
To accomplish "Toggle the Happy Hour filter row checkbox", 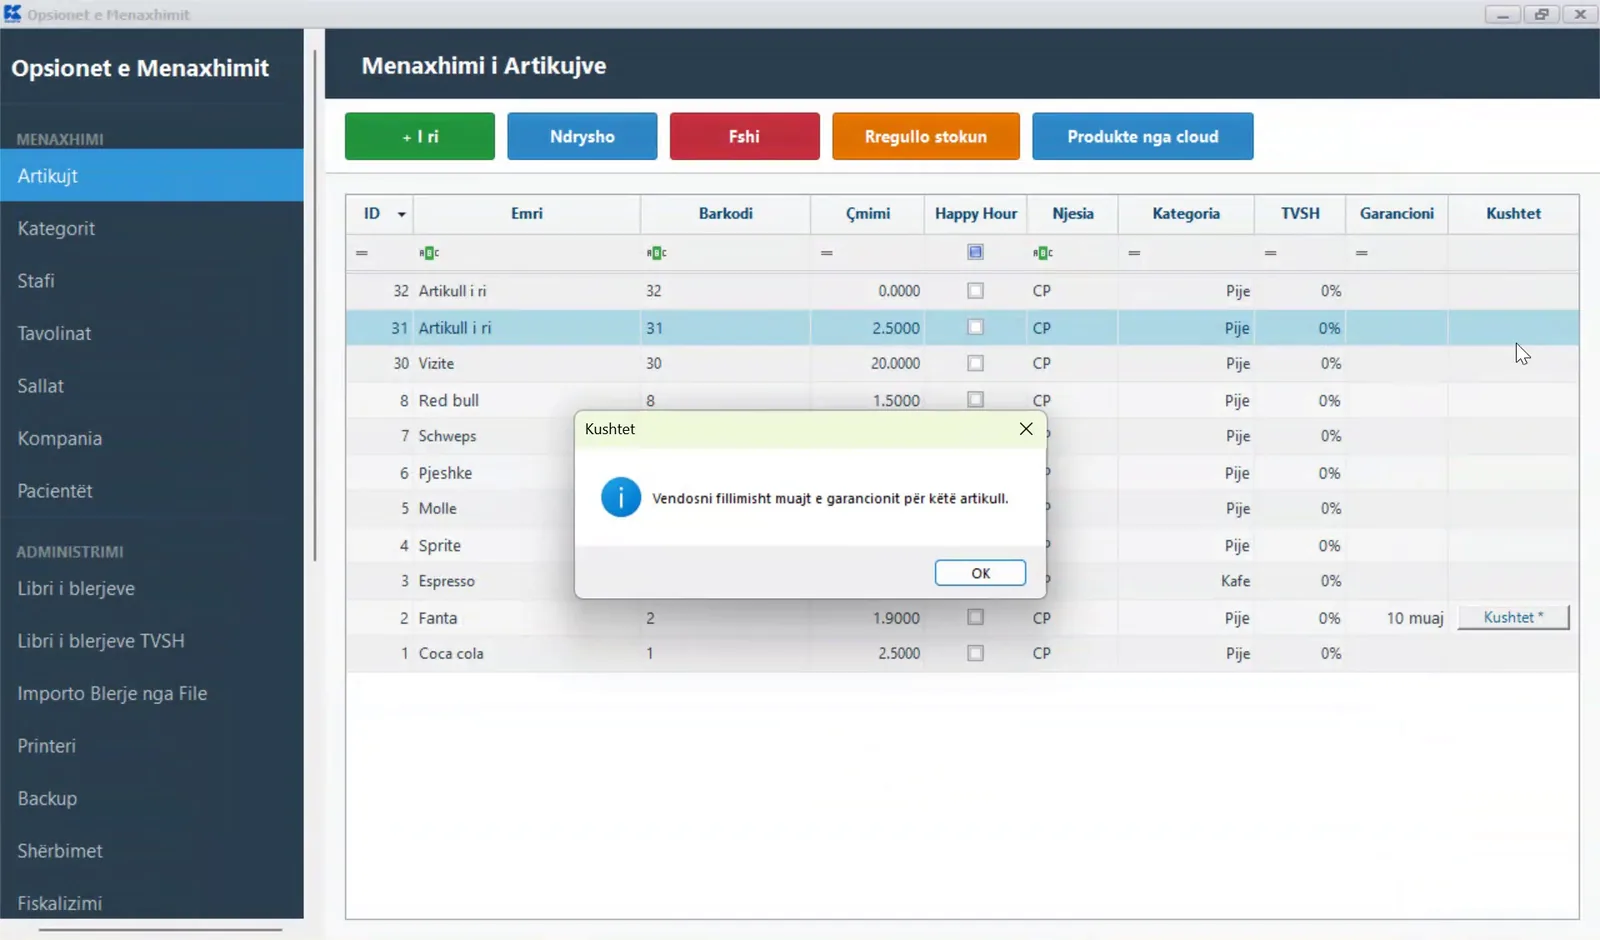I will pos(975,252).
